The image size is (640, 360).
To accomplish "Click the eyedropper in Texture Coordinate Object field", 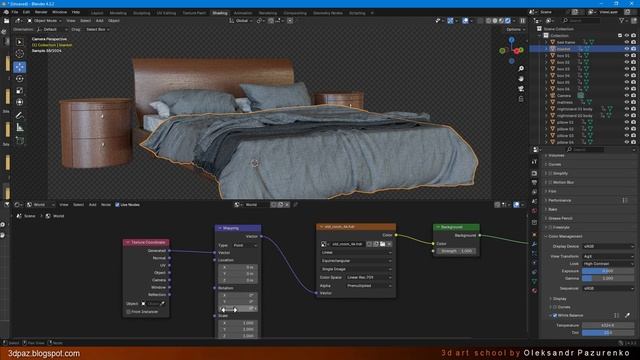I will pos(162,304).
